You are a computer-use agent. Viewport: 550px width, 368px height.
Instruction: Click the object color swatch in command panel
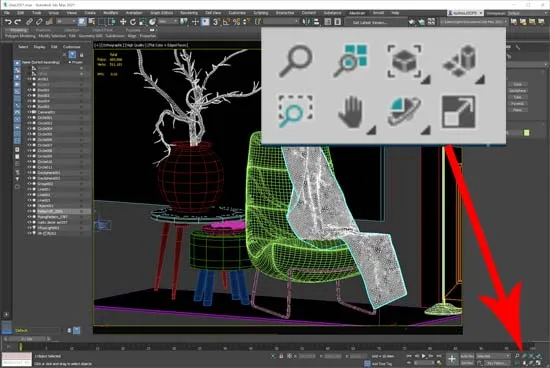coord(526,133)
